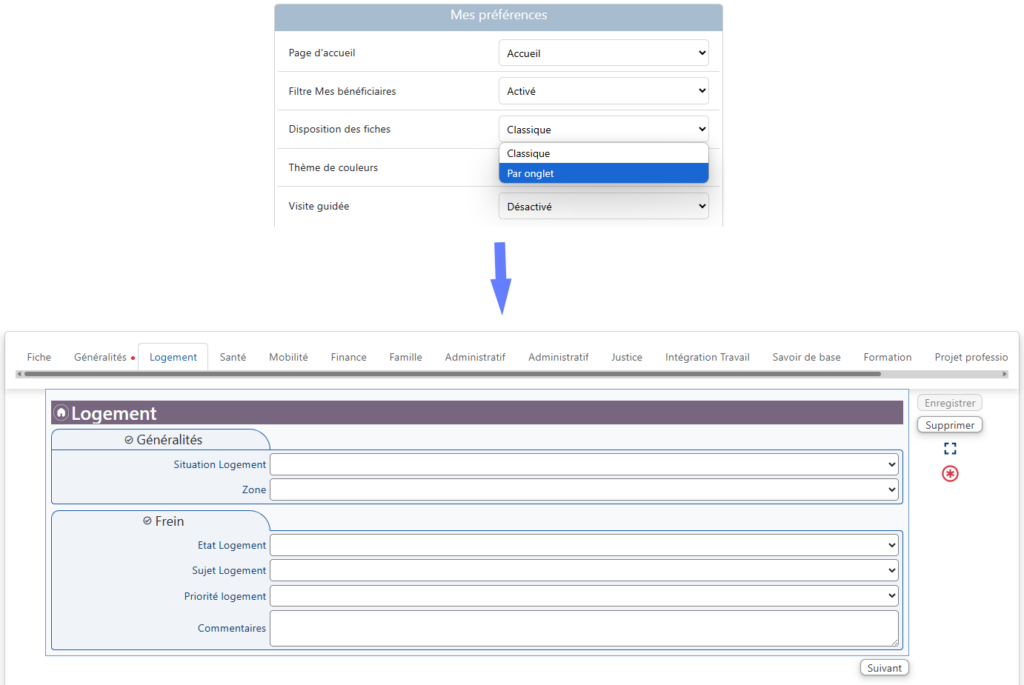Viewport: 1024px width, 685px height.
Task: Click the tab bar's right scroll arrow
Action: click(1012, 374)
